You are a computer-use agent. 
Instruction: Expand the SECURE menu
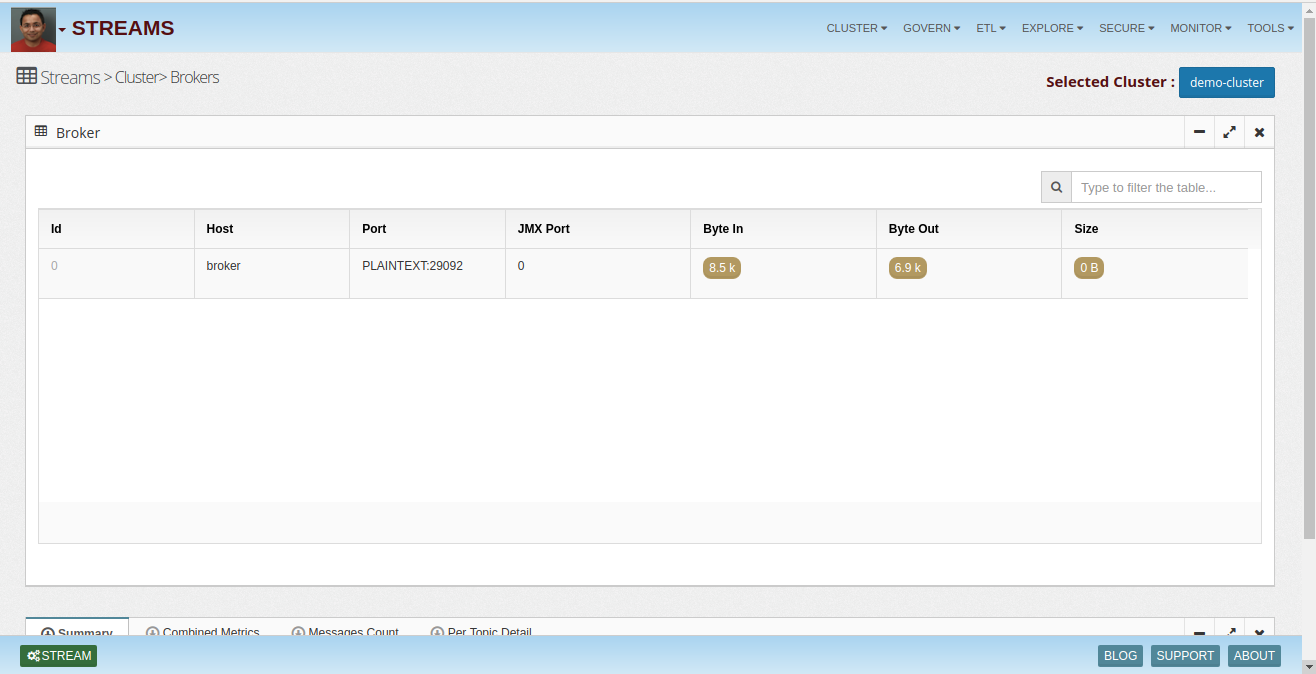click(x=1126, y=28)
